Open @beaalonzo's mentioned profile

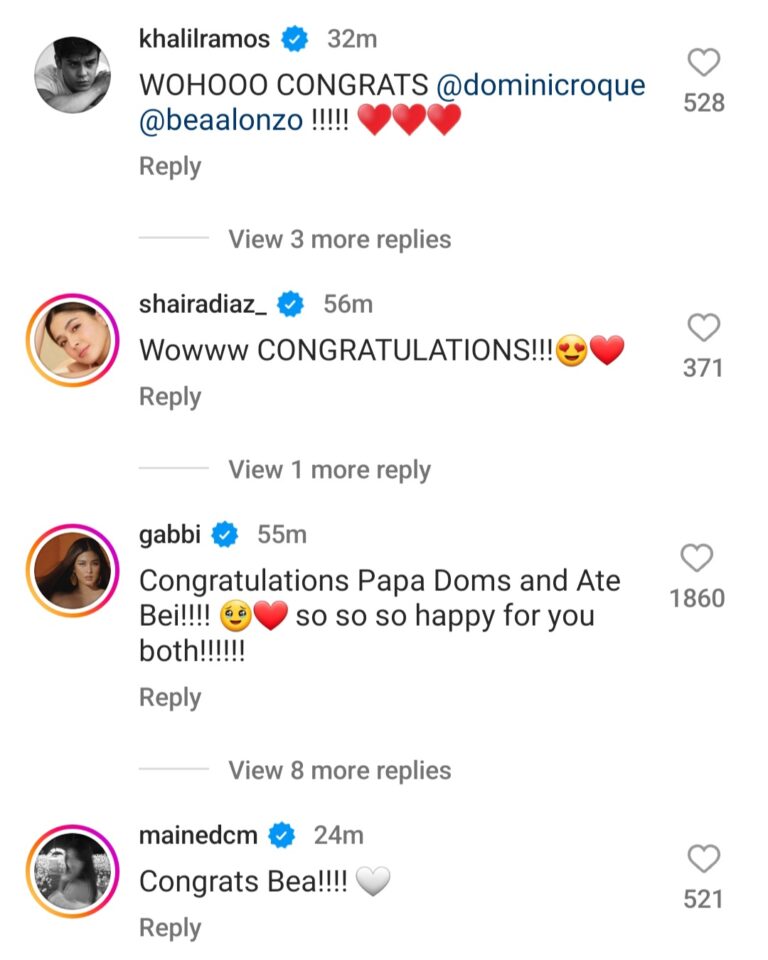click(x=219, y=116)
